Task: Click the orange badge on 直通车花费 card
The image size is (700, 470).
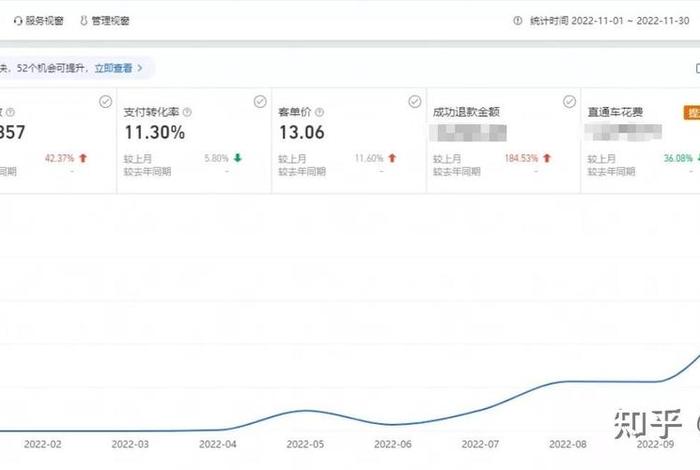Action: (692, 113)
